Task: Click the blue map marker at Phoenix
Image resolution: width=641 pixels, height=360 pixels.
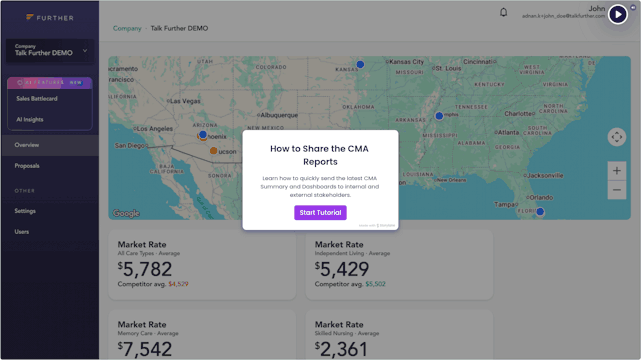Action: (203, 134)
